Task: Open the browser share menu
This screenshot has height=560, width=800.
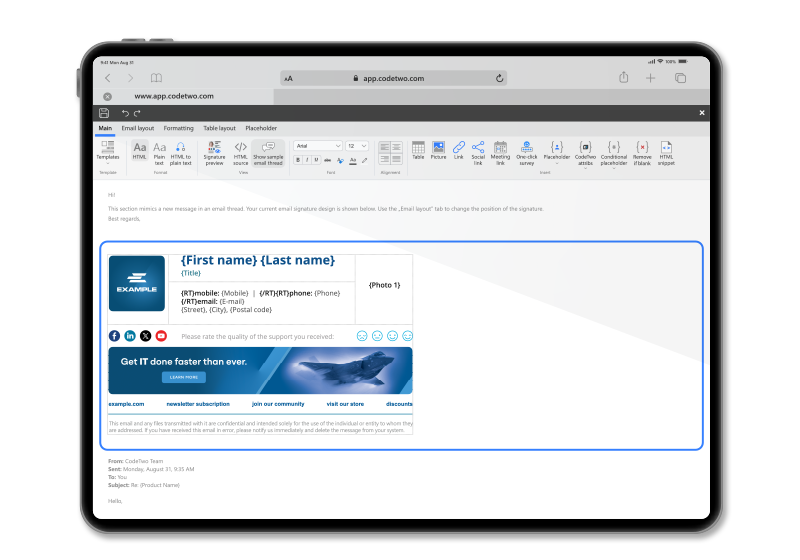Action: [x=623, y=78]
